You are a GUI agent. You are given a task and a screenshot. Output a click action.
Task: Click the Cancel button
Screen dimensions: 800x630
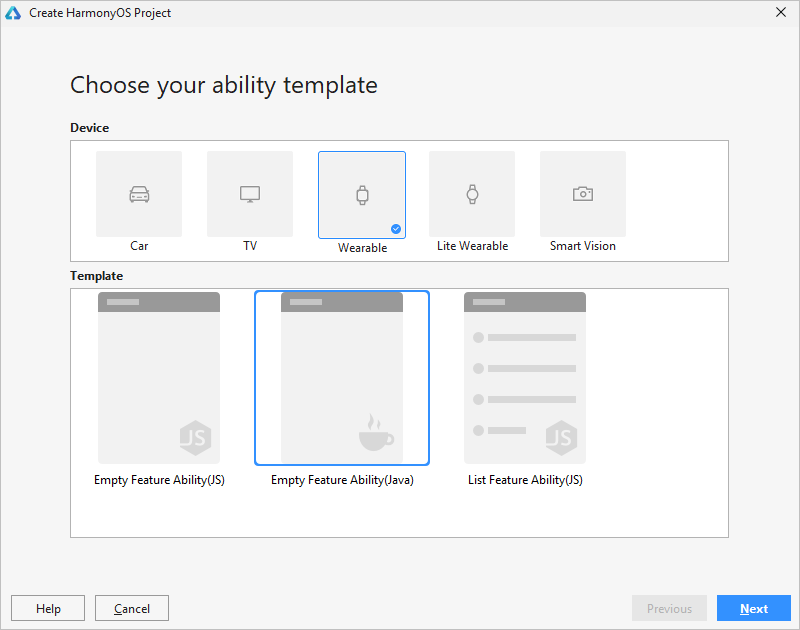pyautogui.click(x=132, y=608)
